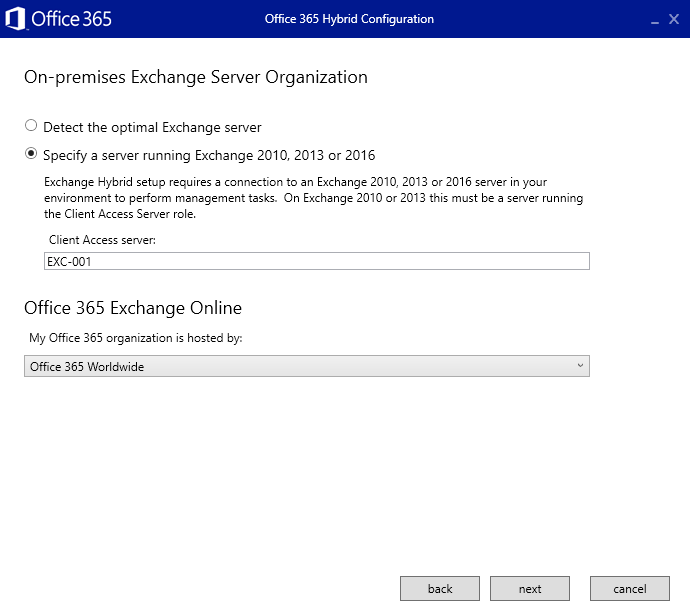Click the Office 365 brand text
Screen dimensions: 690x609
tap(72, 19)
